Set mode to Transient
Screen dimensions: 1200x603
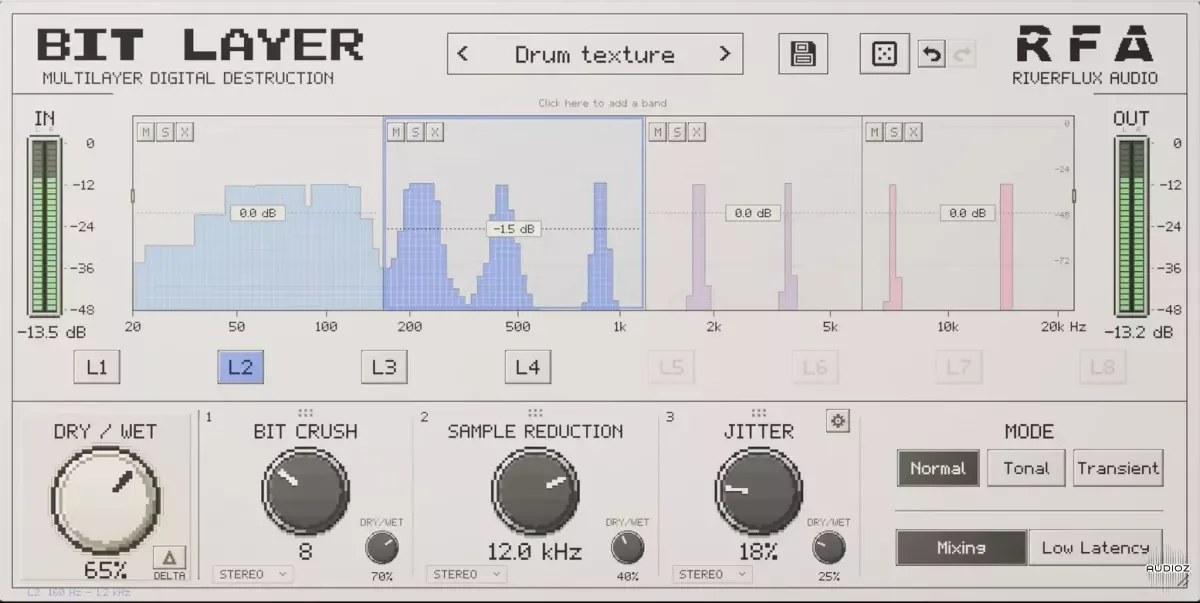coord(1118,468)
